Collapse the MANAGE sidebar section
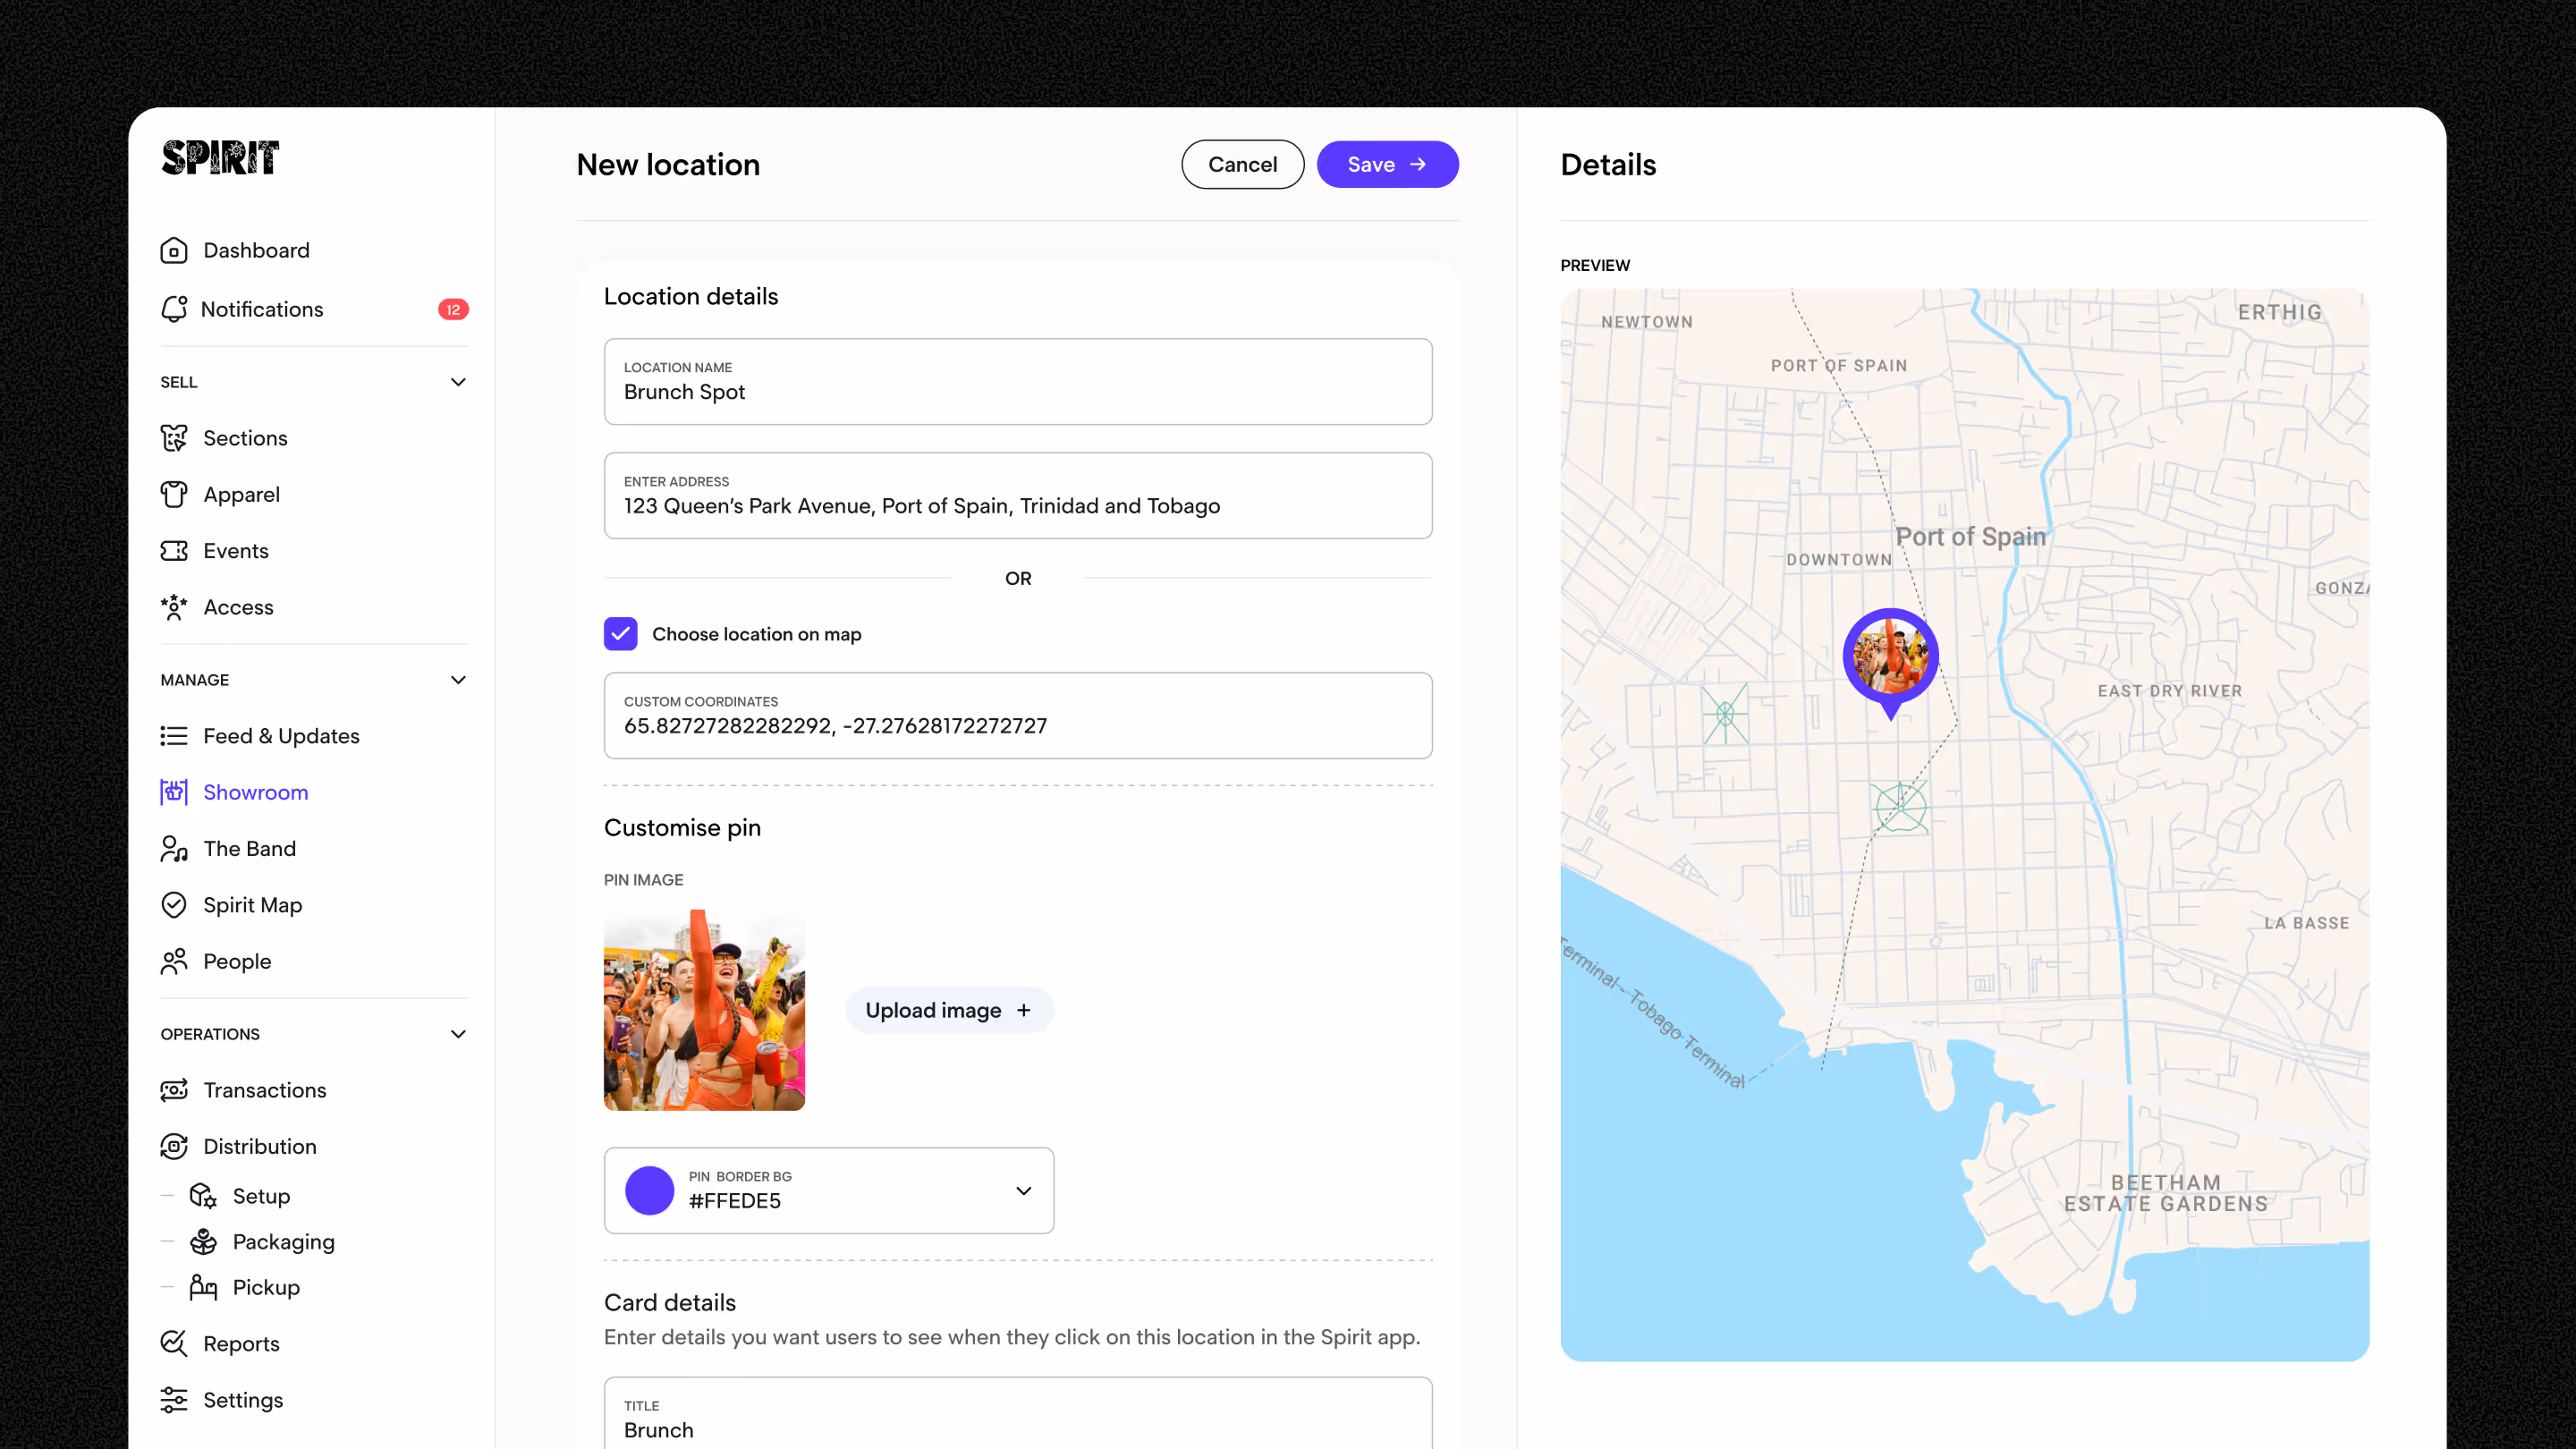 click(458, 680)
